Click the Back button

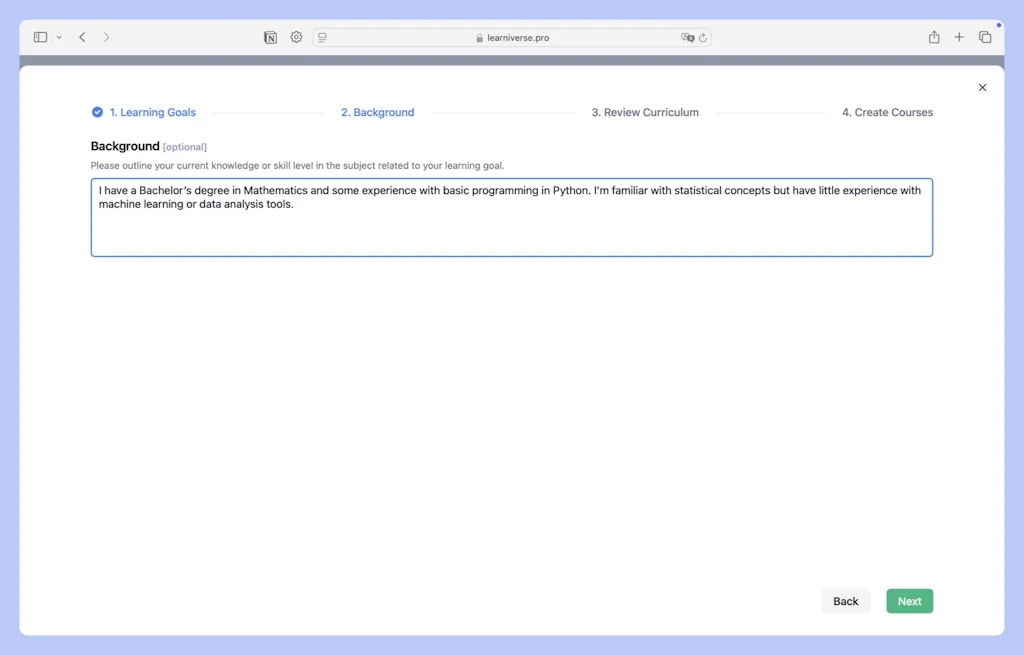845,601
